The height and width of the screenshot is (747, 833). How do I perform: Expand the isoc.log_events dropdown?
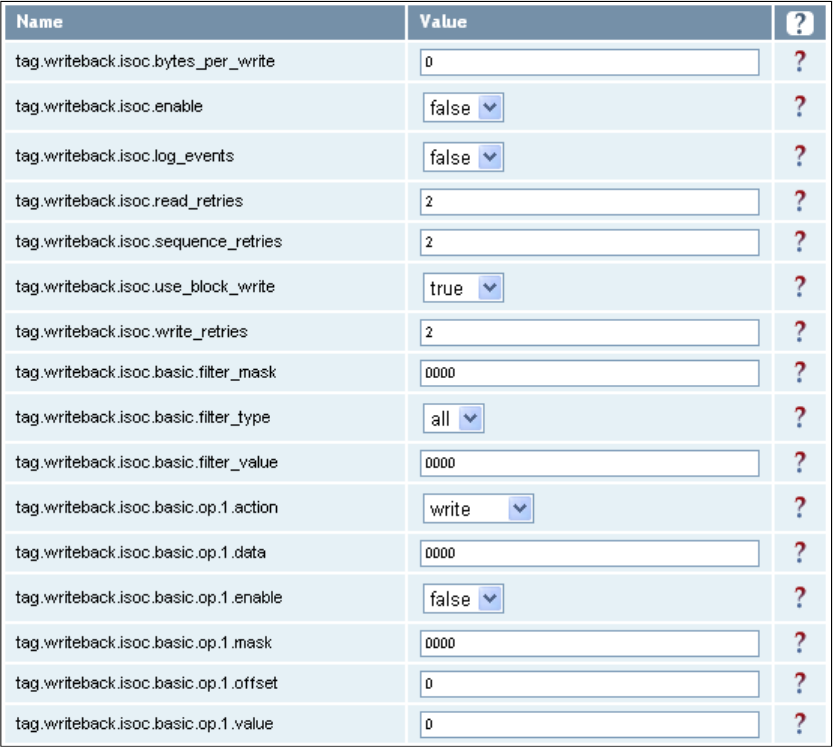[463, 157]
